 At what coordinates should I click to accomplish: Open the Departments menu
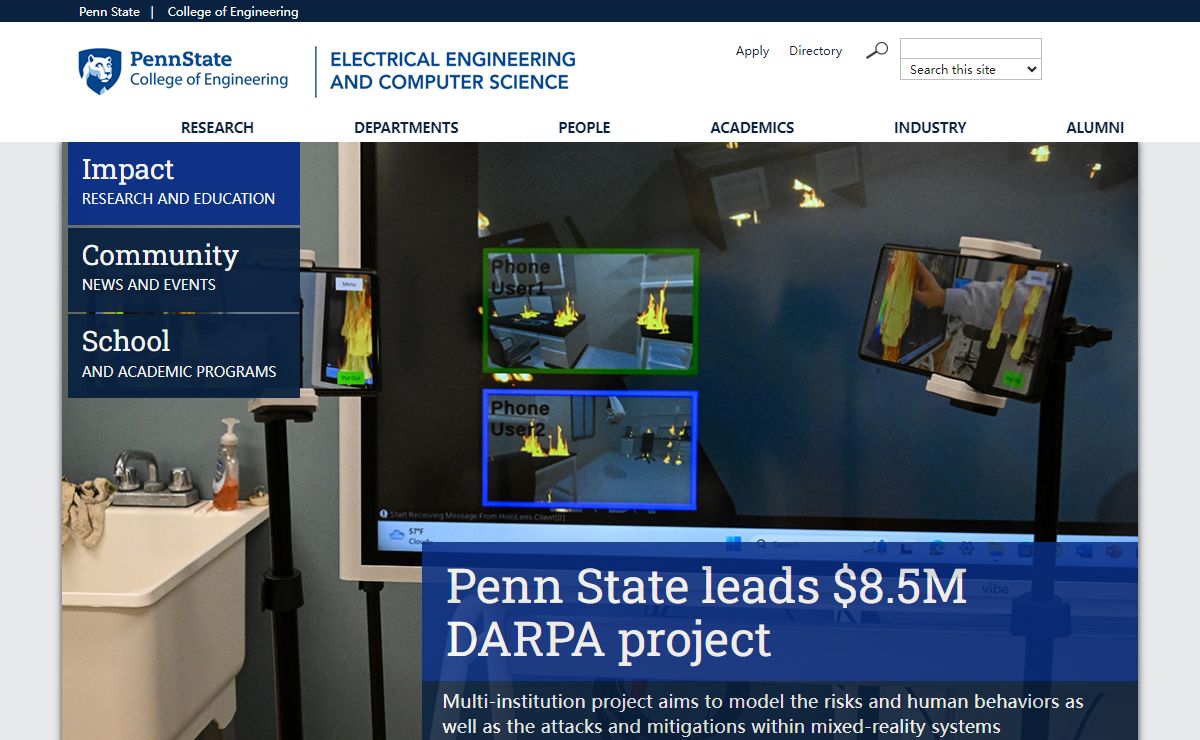(x=406, y=128)
